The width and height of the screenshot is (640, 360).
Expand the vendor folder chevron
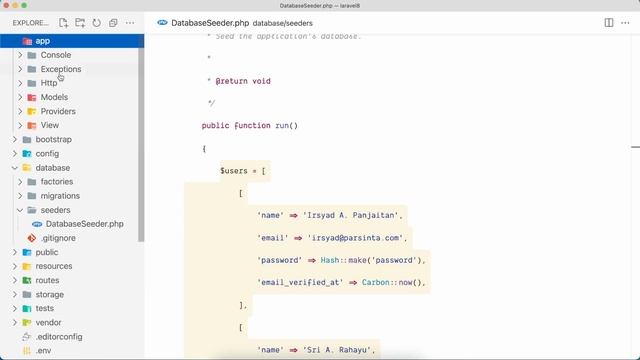point(15,322)
